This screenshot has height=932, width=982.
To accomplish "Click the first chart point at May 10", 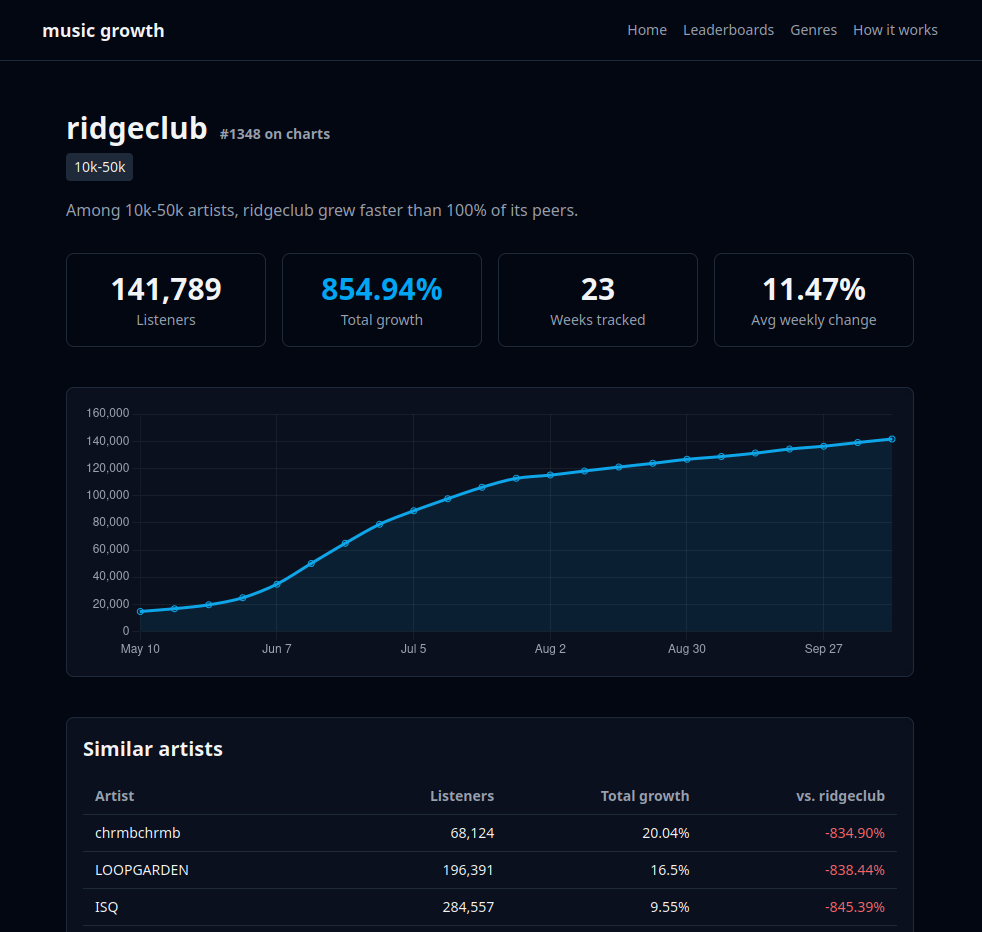I will pos(140,611).
